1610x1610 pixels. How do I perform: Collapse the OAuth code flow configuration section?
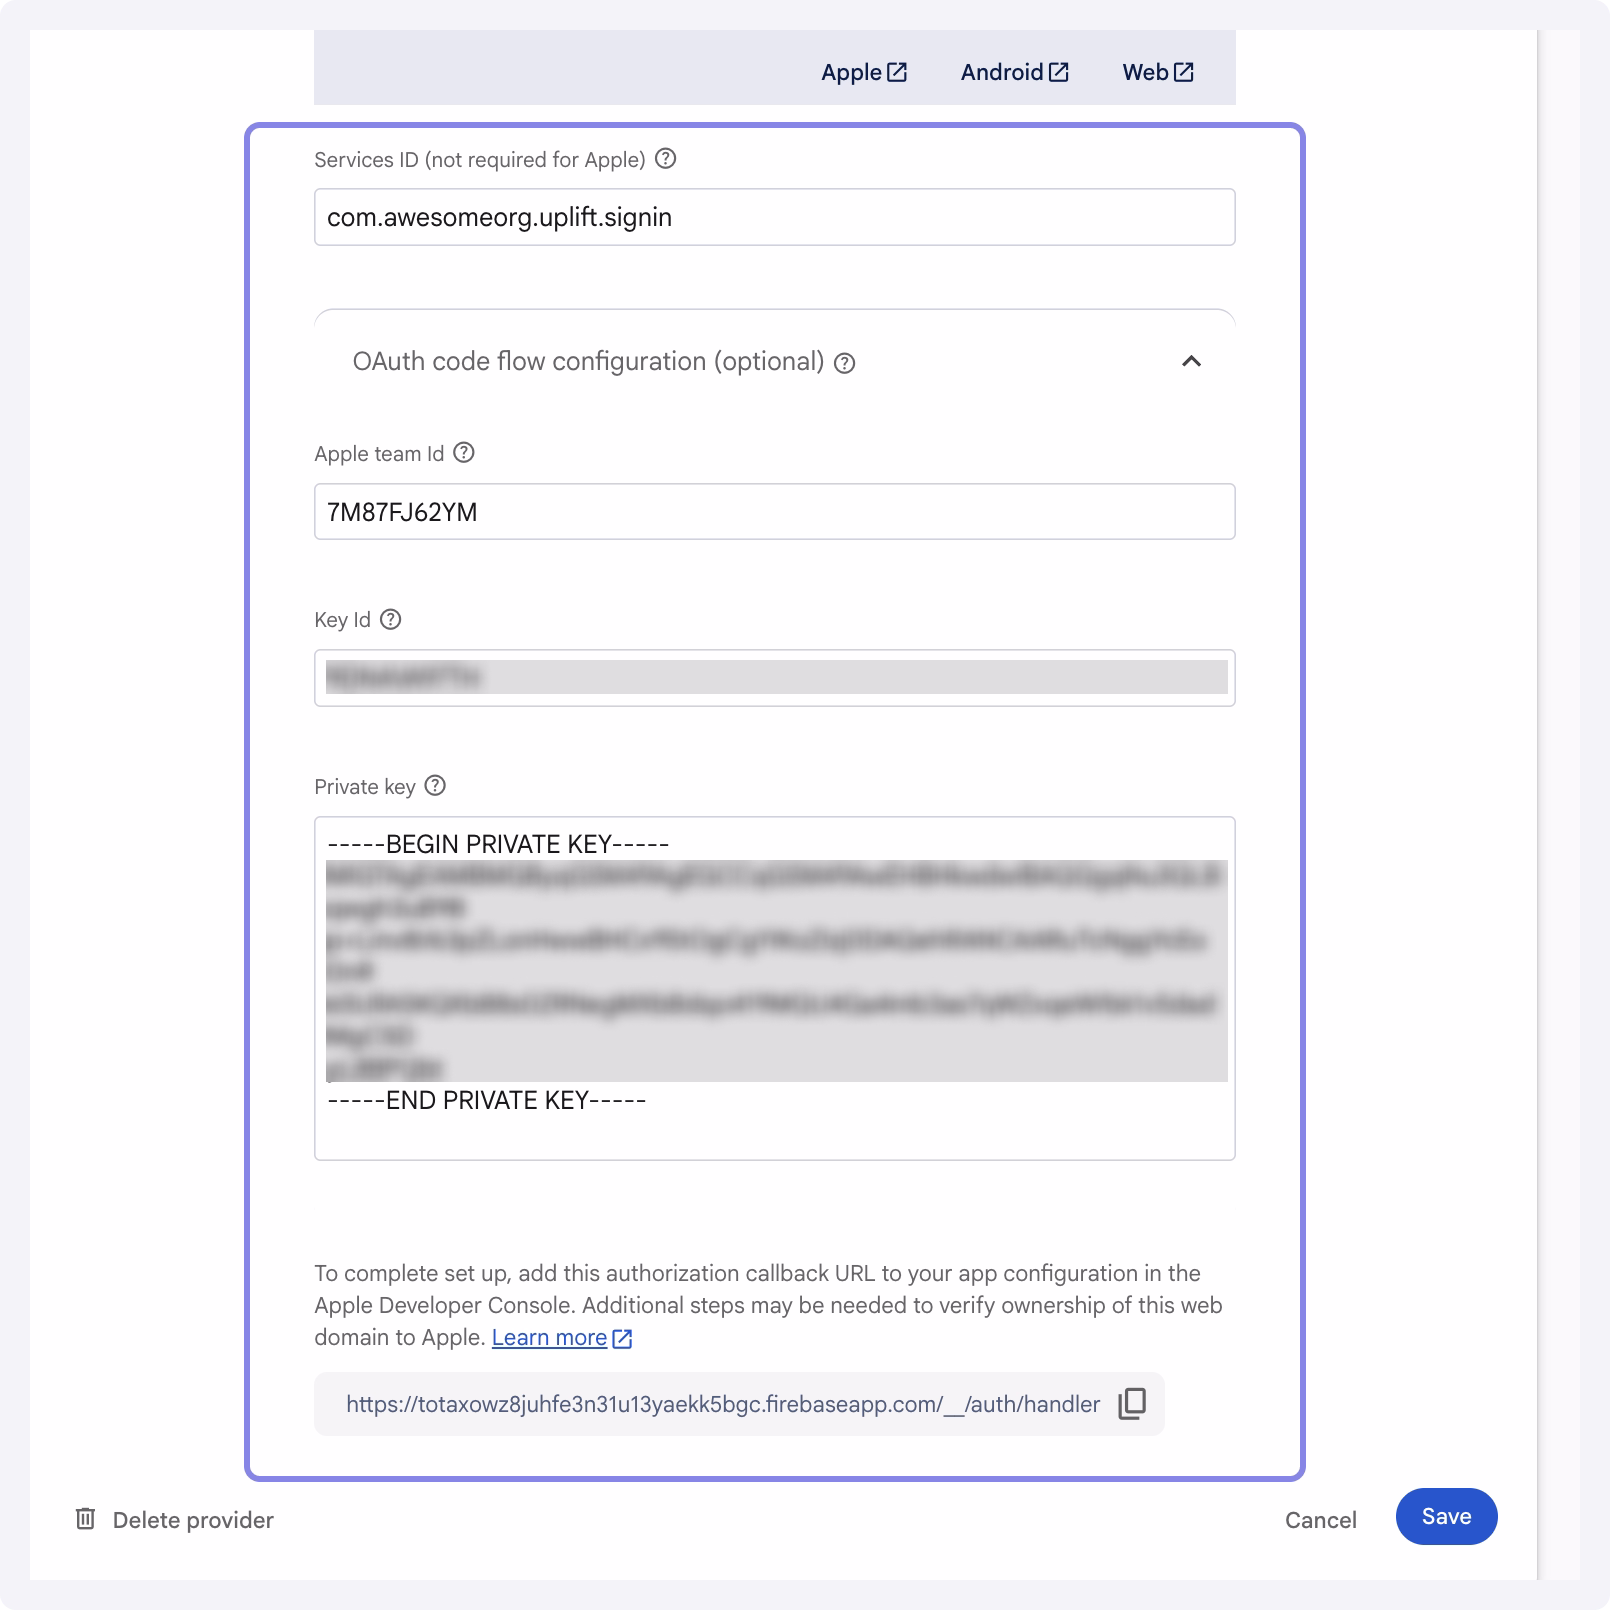1190,363
